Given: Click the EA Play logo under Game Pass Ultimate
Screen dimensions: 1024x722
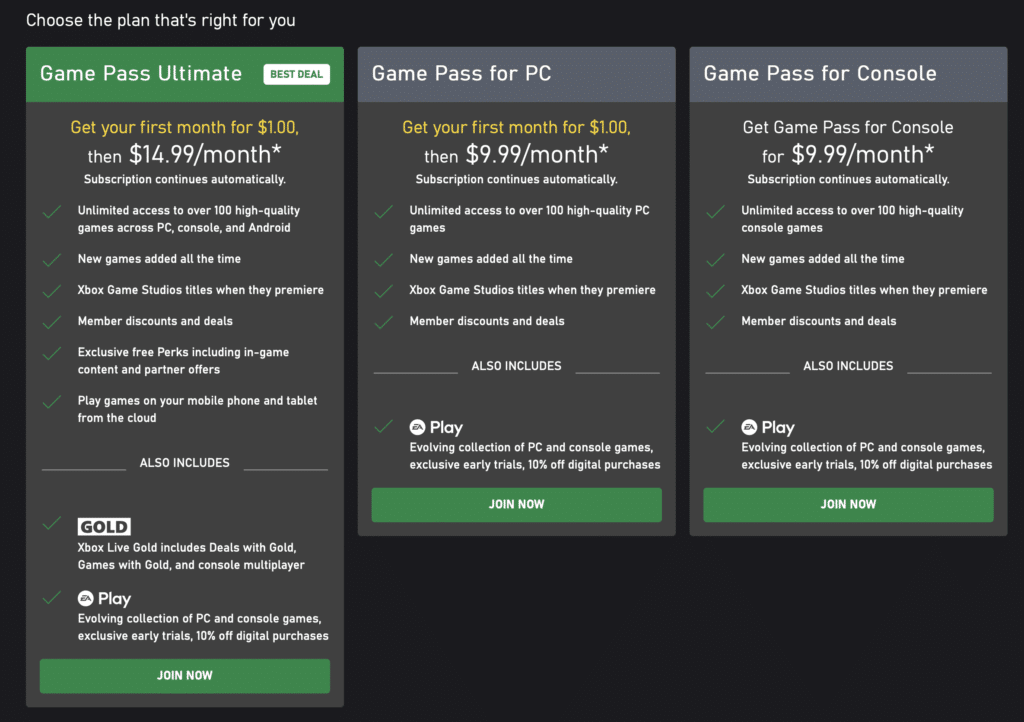Looking at the screenshot, I should click(104, 598).
